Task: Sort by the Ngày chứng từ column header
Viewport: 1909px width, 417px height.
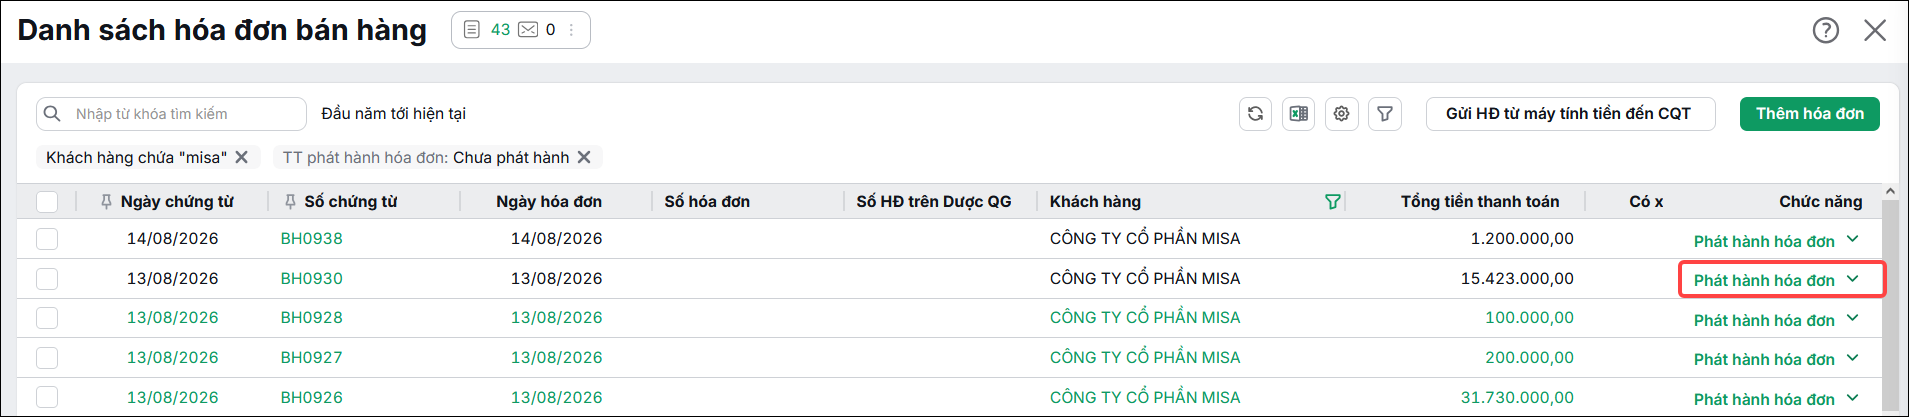Action: [x=177, y=202]
